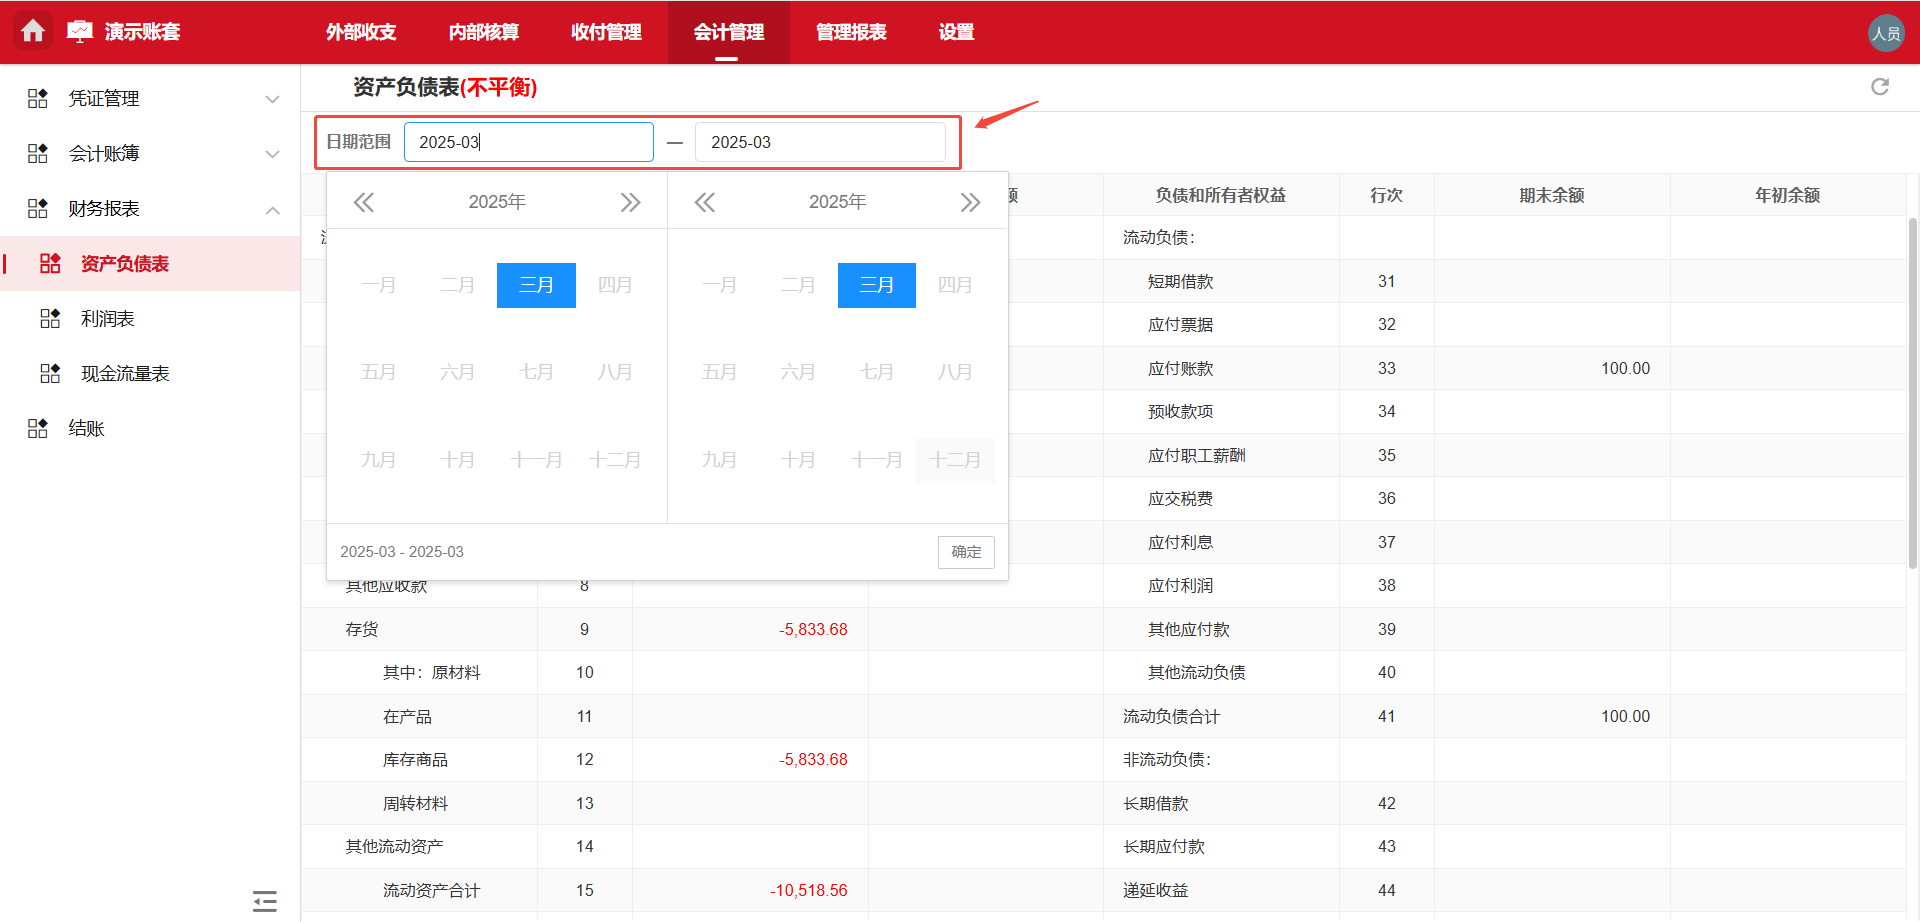Select the 资产负债表 report icon
The width and height of the screenshot is (1920, 922).
pos(50,263)
